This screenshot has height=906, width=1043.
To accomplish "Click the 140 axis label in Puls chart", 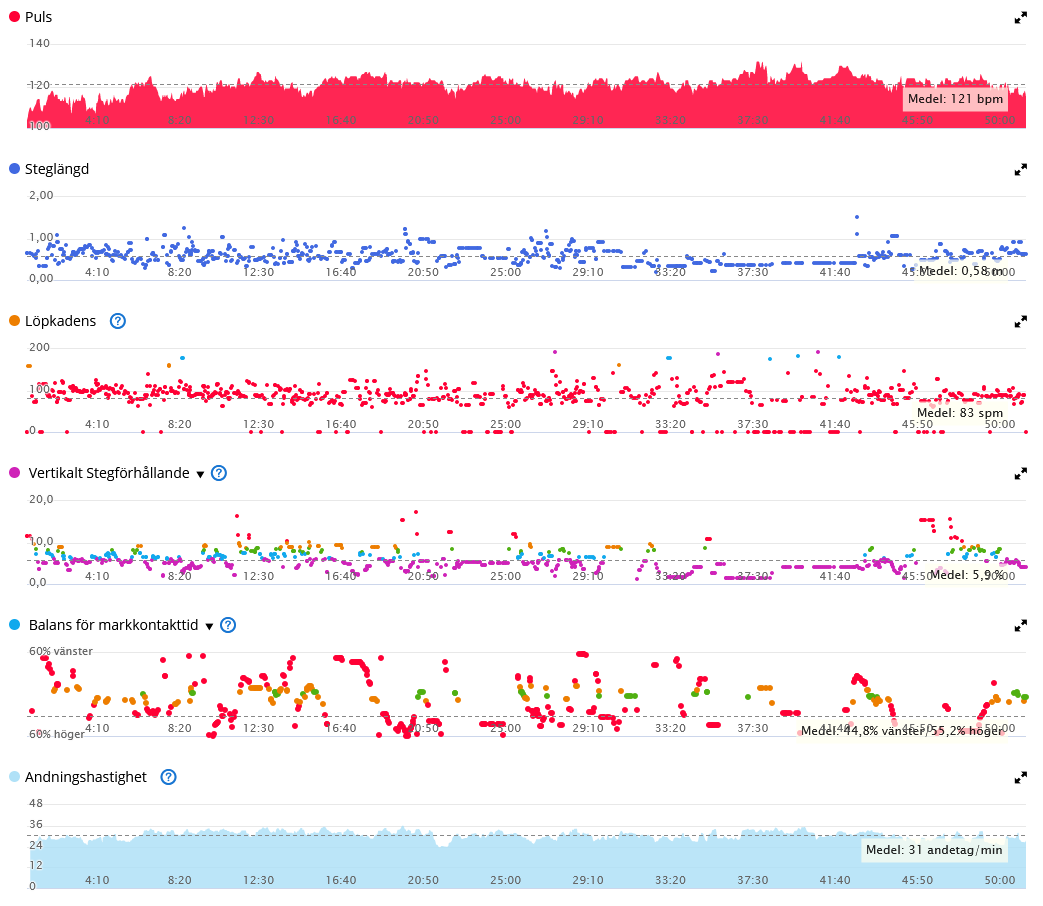I will 39,43.
